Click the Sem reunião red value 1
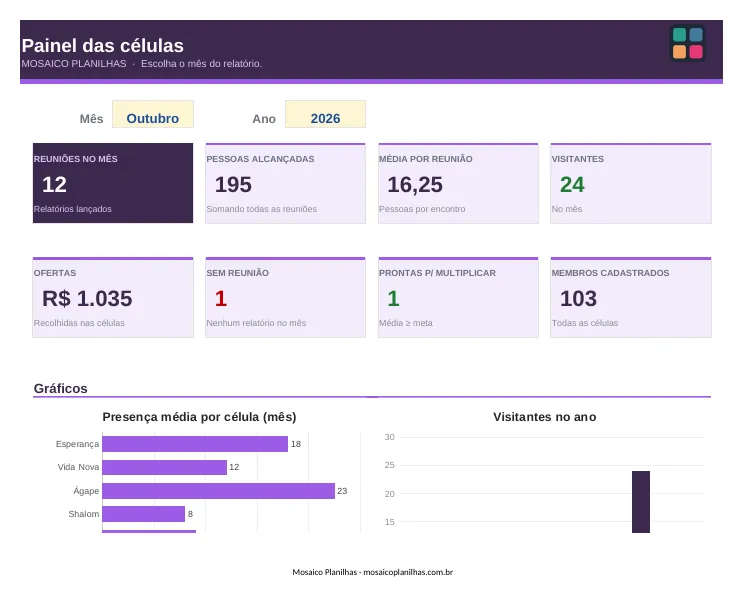 pyautogui.click(x=221, y=298)
